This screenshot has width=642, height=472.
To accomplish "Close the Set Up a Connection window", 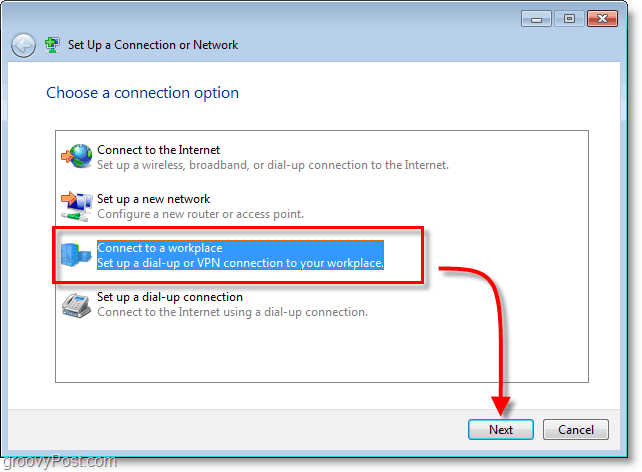I will coord(602,19).
